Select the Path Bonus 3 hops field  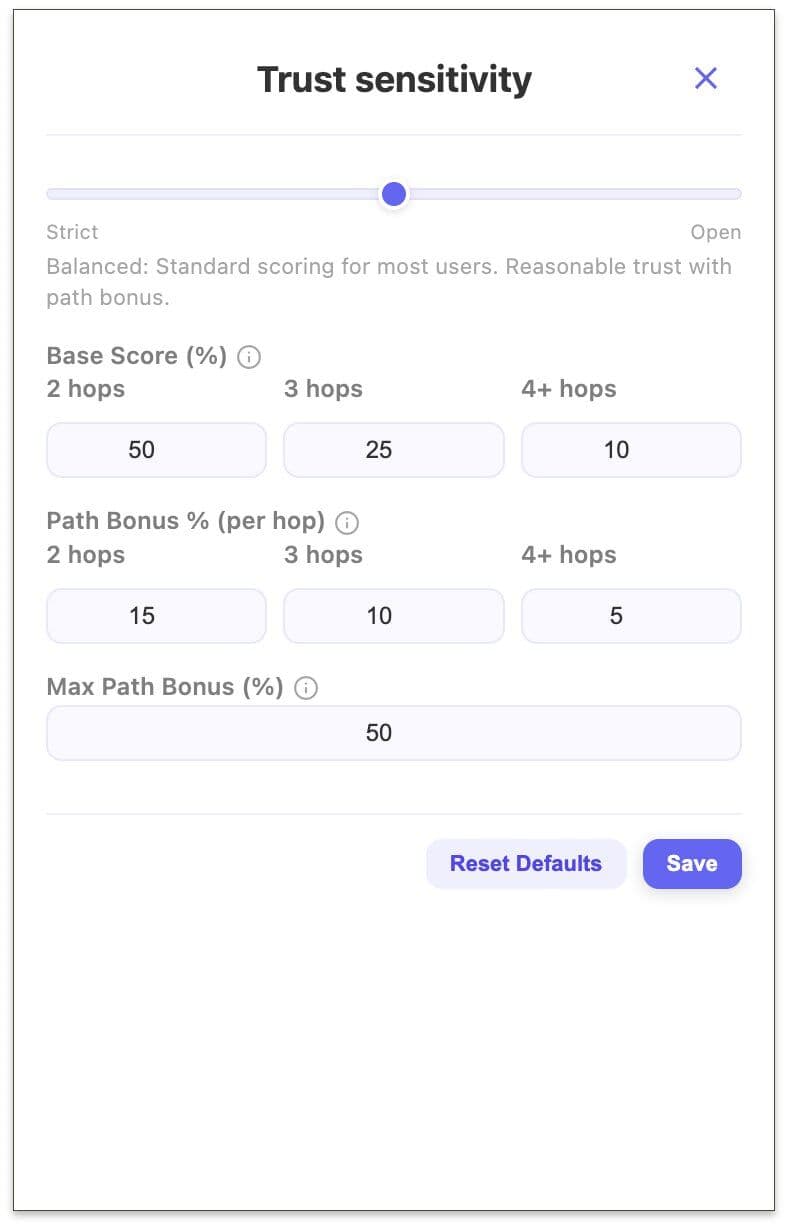[393, 616]
